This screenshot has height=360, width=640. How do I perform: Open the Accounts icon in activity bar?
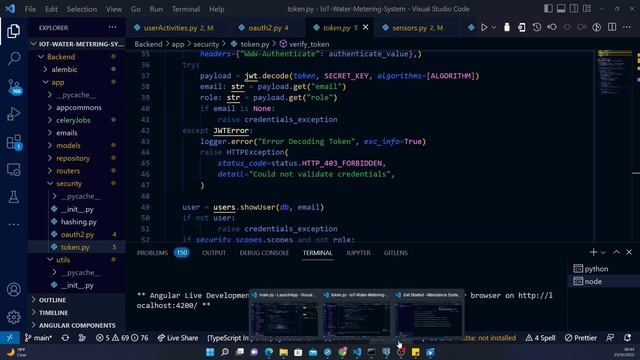13,289
